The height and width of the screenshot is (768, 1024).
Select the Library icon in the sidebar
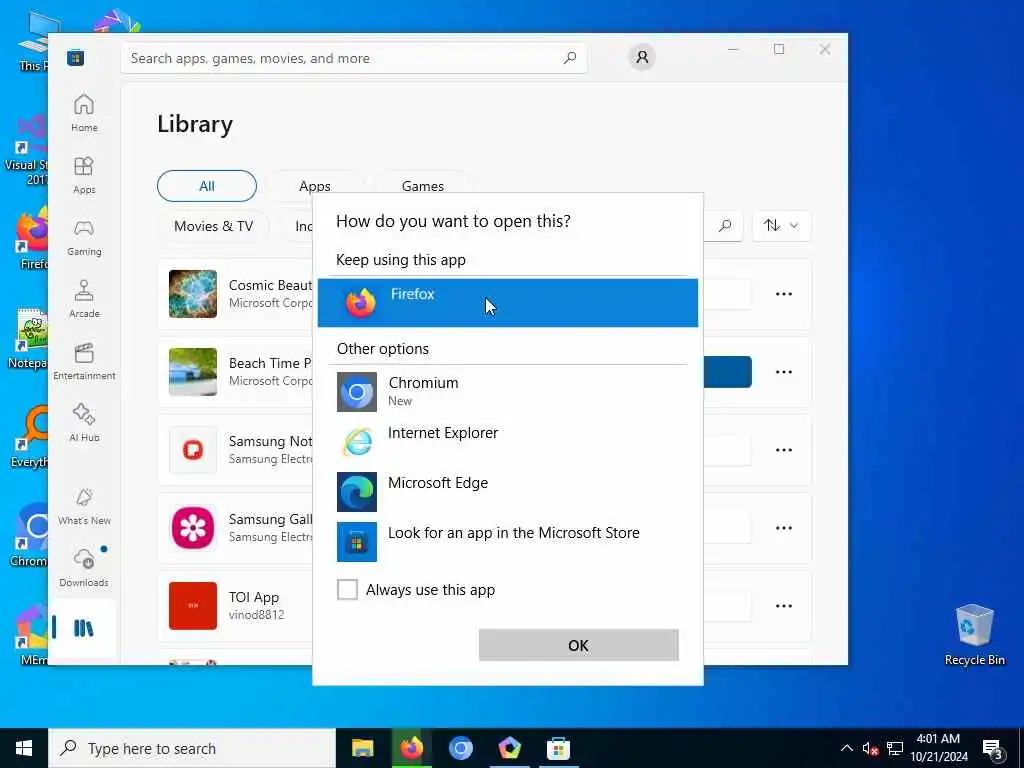84,628
